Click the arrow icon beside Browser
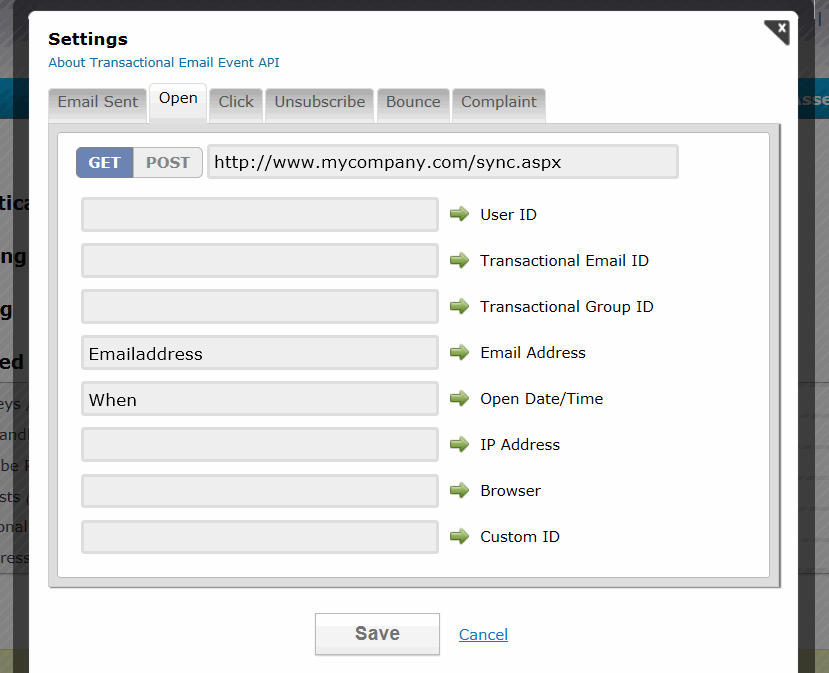 459,490
